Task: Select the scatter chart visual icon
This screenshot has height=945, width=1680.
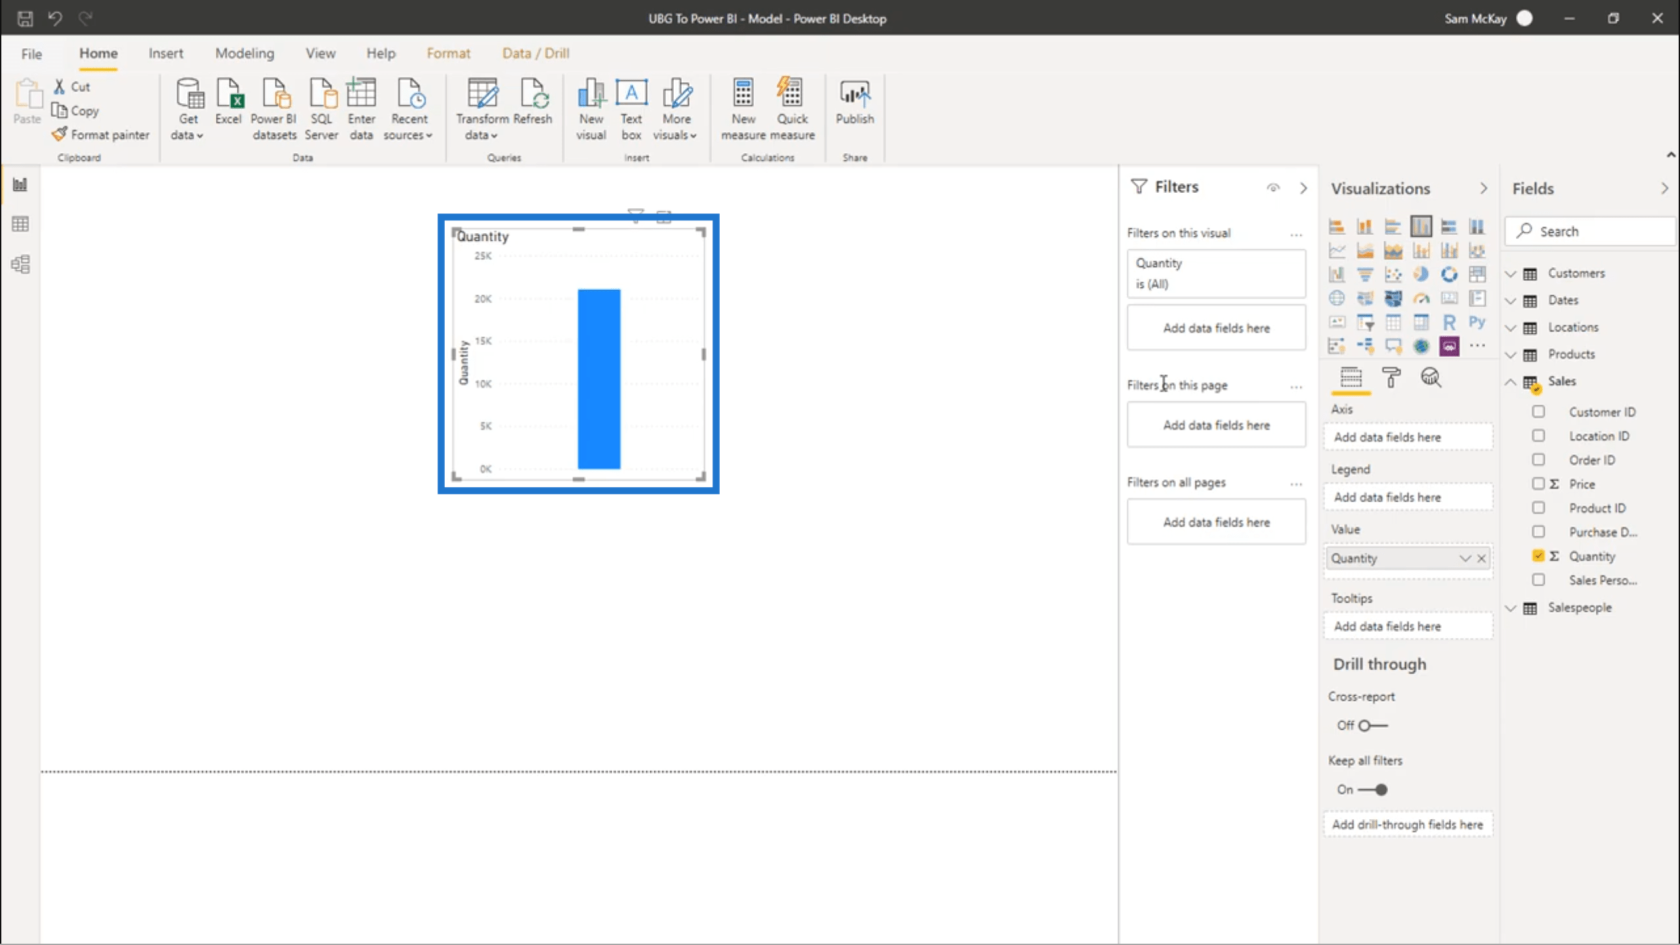Action: click(x=1393, y=274)
